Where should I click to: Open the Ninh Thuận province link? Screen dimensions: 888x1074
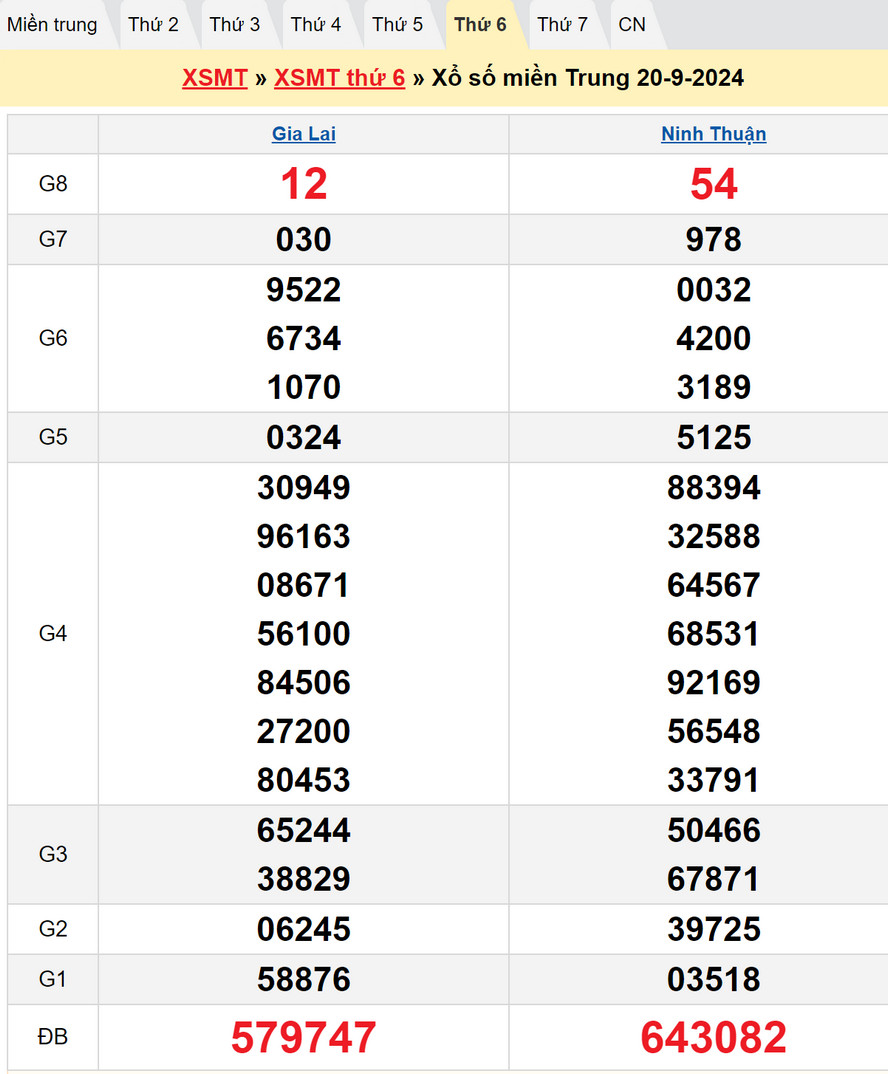pos(713,134)
